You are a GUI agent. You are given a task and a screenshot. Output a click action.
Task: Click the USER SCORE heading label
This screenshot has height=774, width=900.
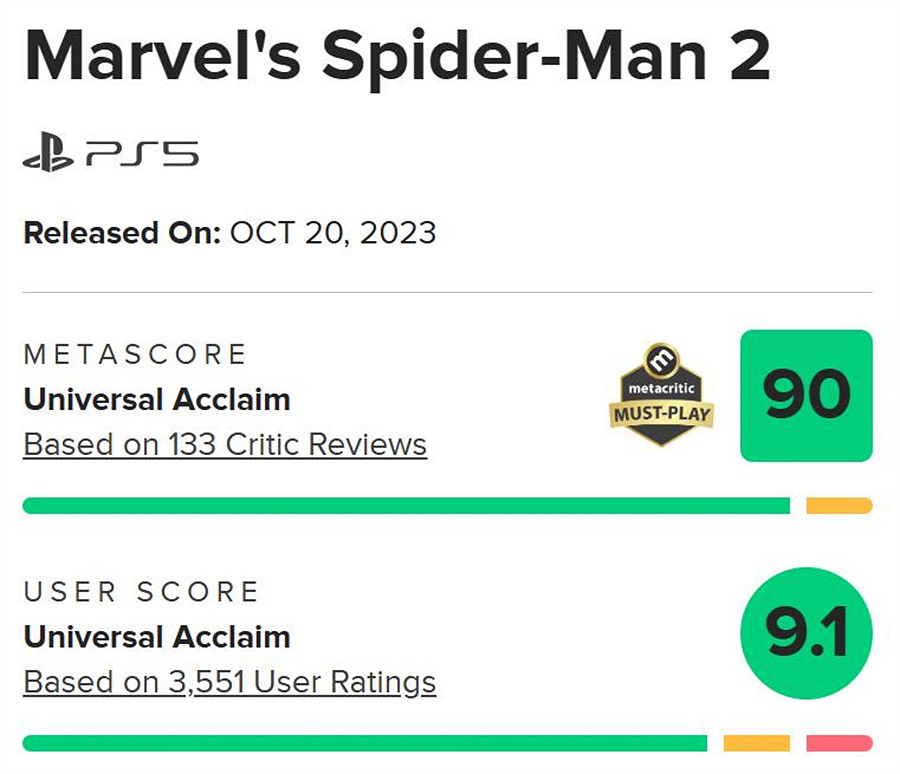[x=141, y=591]
